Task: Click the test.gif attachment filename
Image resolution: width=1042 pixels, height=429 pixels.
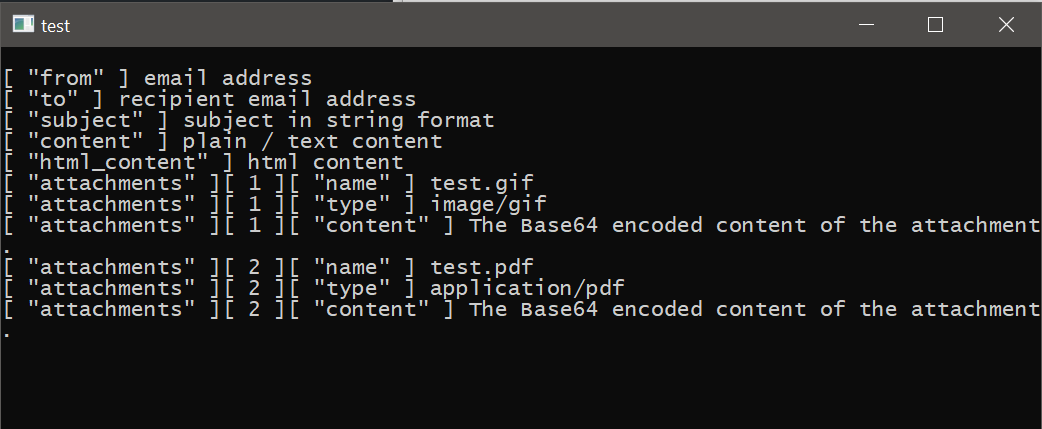Action: pyautogui.click(x=482, y=183)
